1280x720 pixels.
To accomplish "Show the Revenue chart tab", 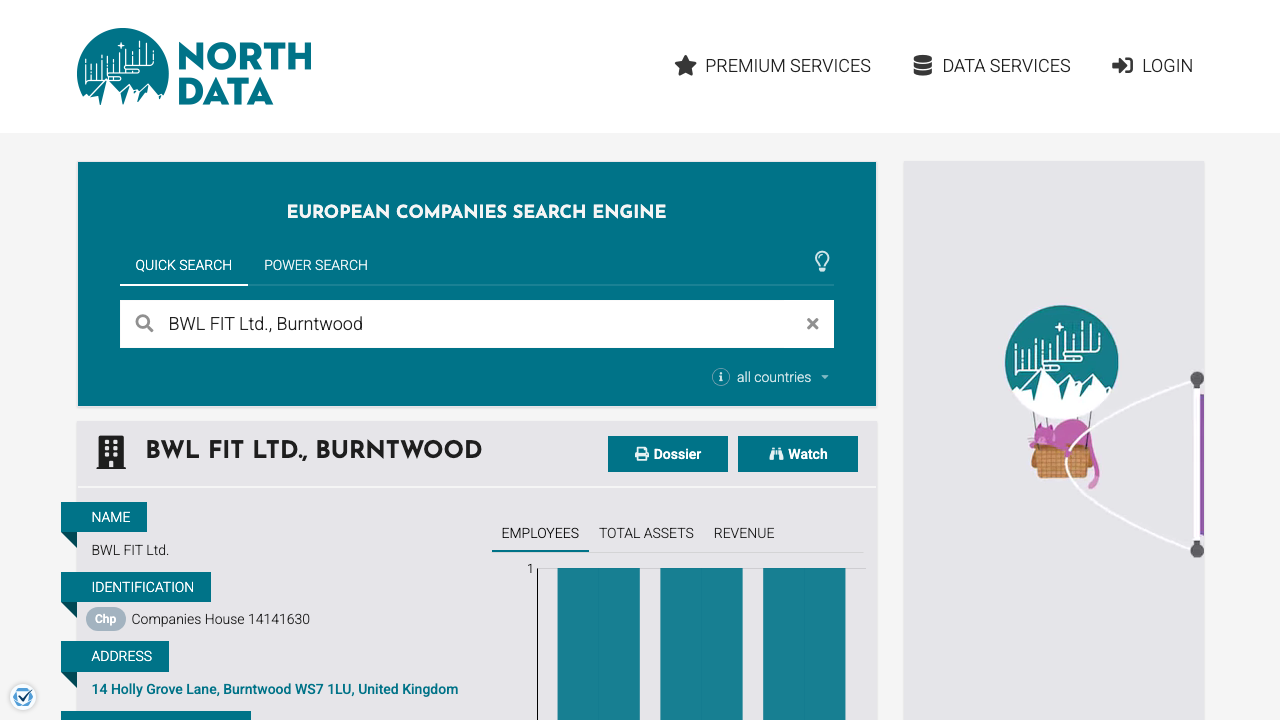I will tap(744, 533).
